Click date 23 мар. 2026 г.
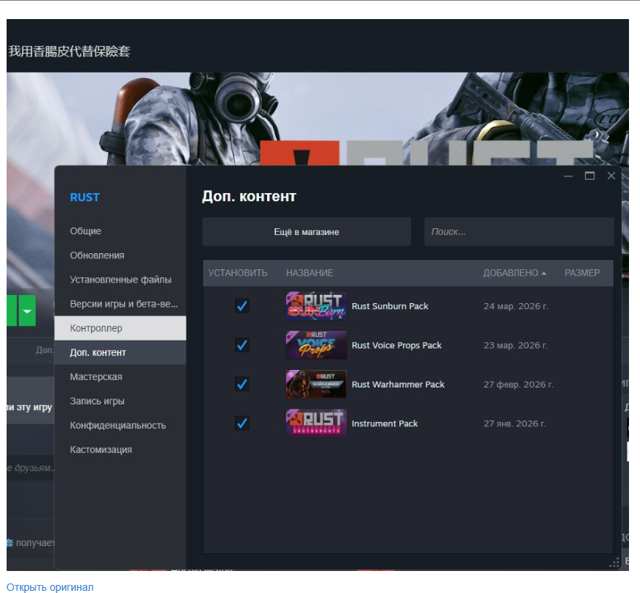 pos(516,345)
